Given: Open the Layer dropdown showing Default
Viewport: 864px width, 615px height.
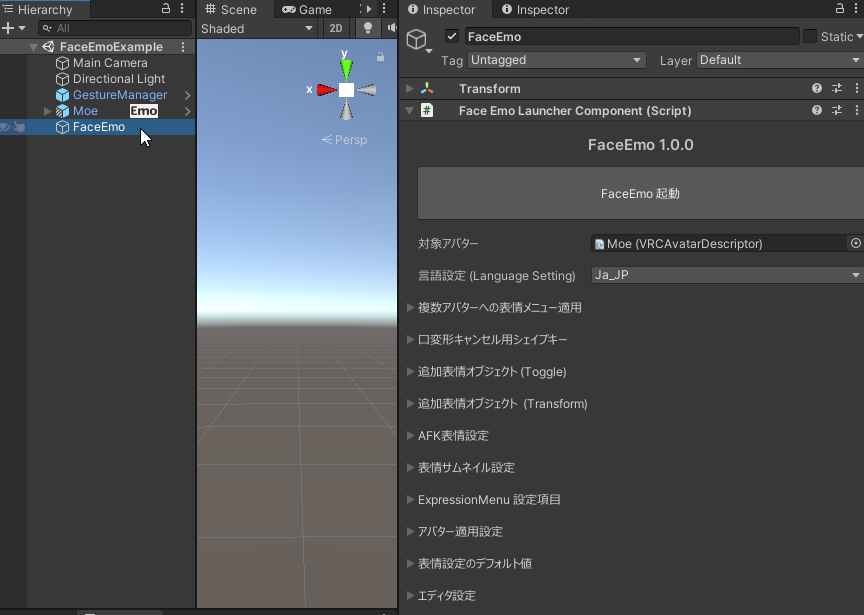Looking at the screenshot, I should tap(779, 60).
